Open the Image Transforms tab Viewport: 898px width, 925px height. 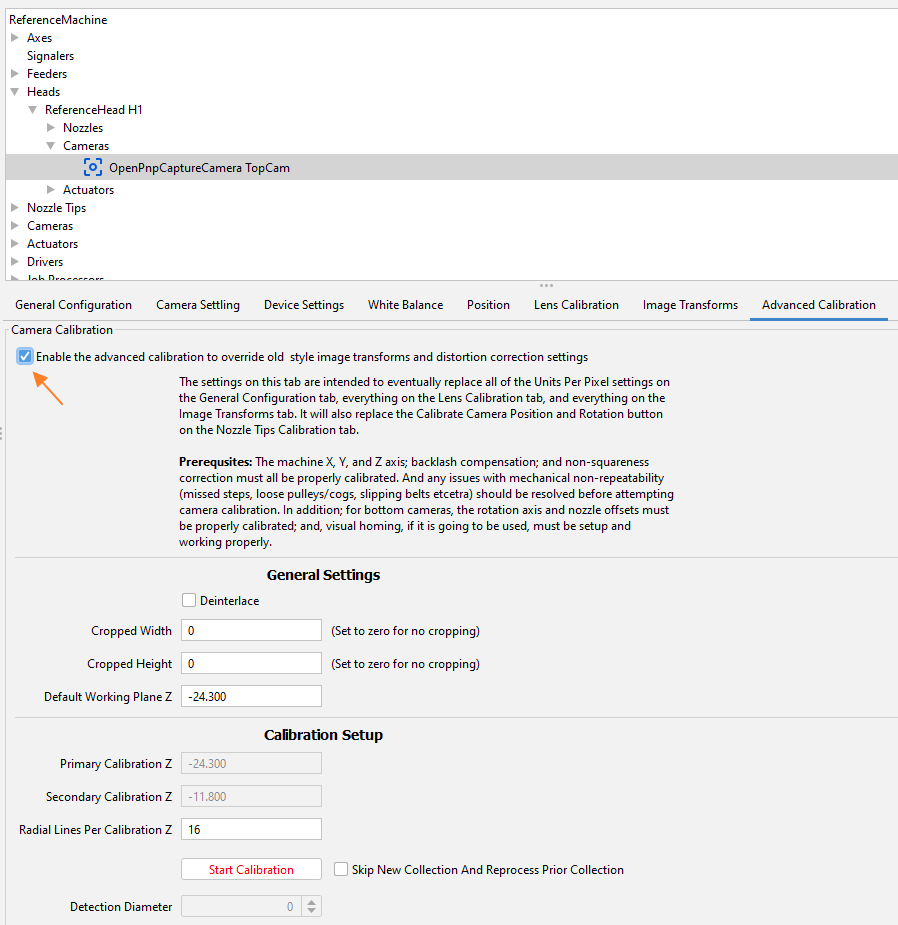(690, 305)
